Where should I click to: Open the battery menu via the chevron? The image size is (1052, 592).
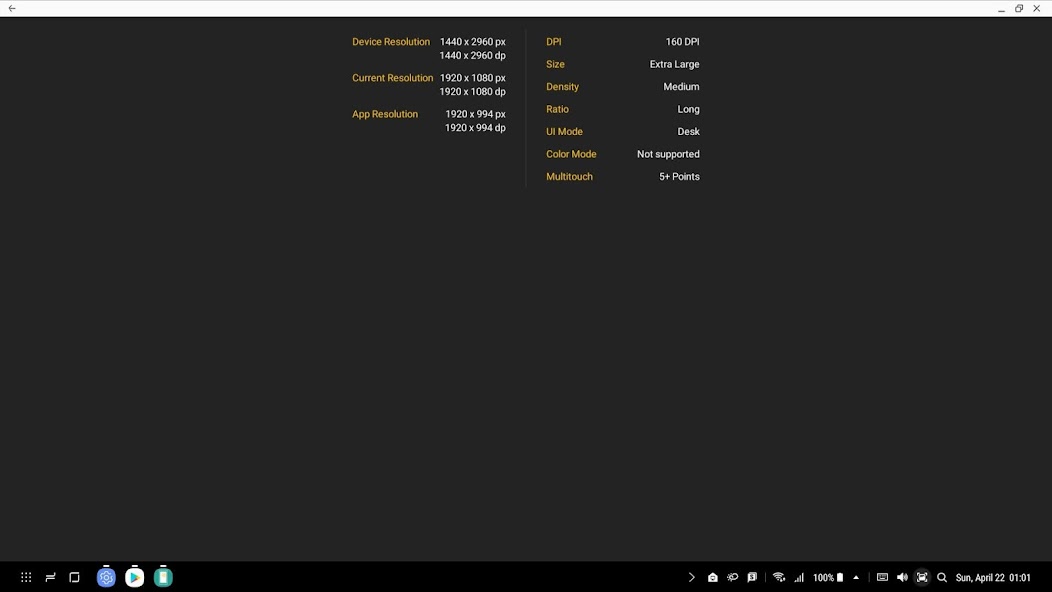856,577
